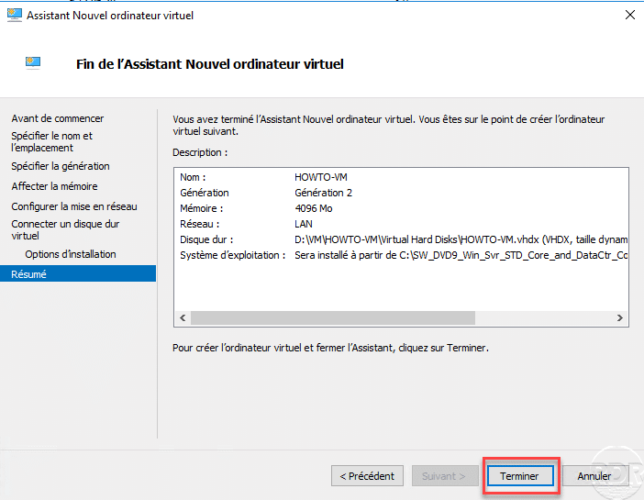Click the Description : label
This screenshot has height=500, width=644.
click(200, 152)
